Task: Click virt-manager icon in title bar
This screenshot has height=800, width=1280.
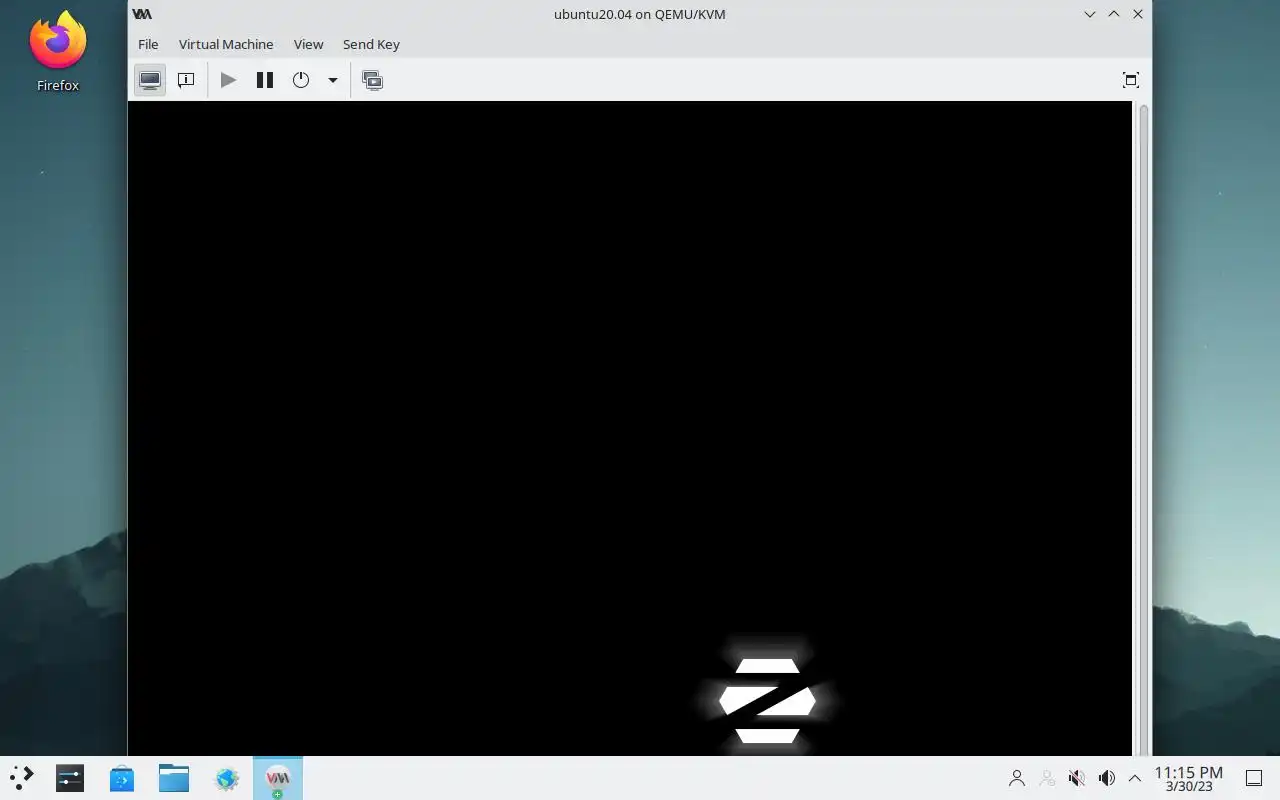Action: (x=142, y=14)
